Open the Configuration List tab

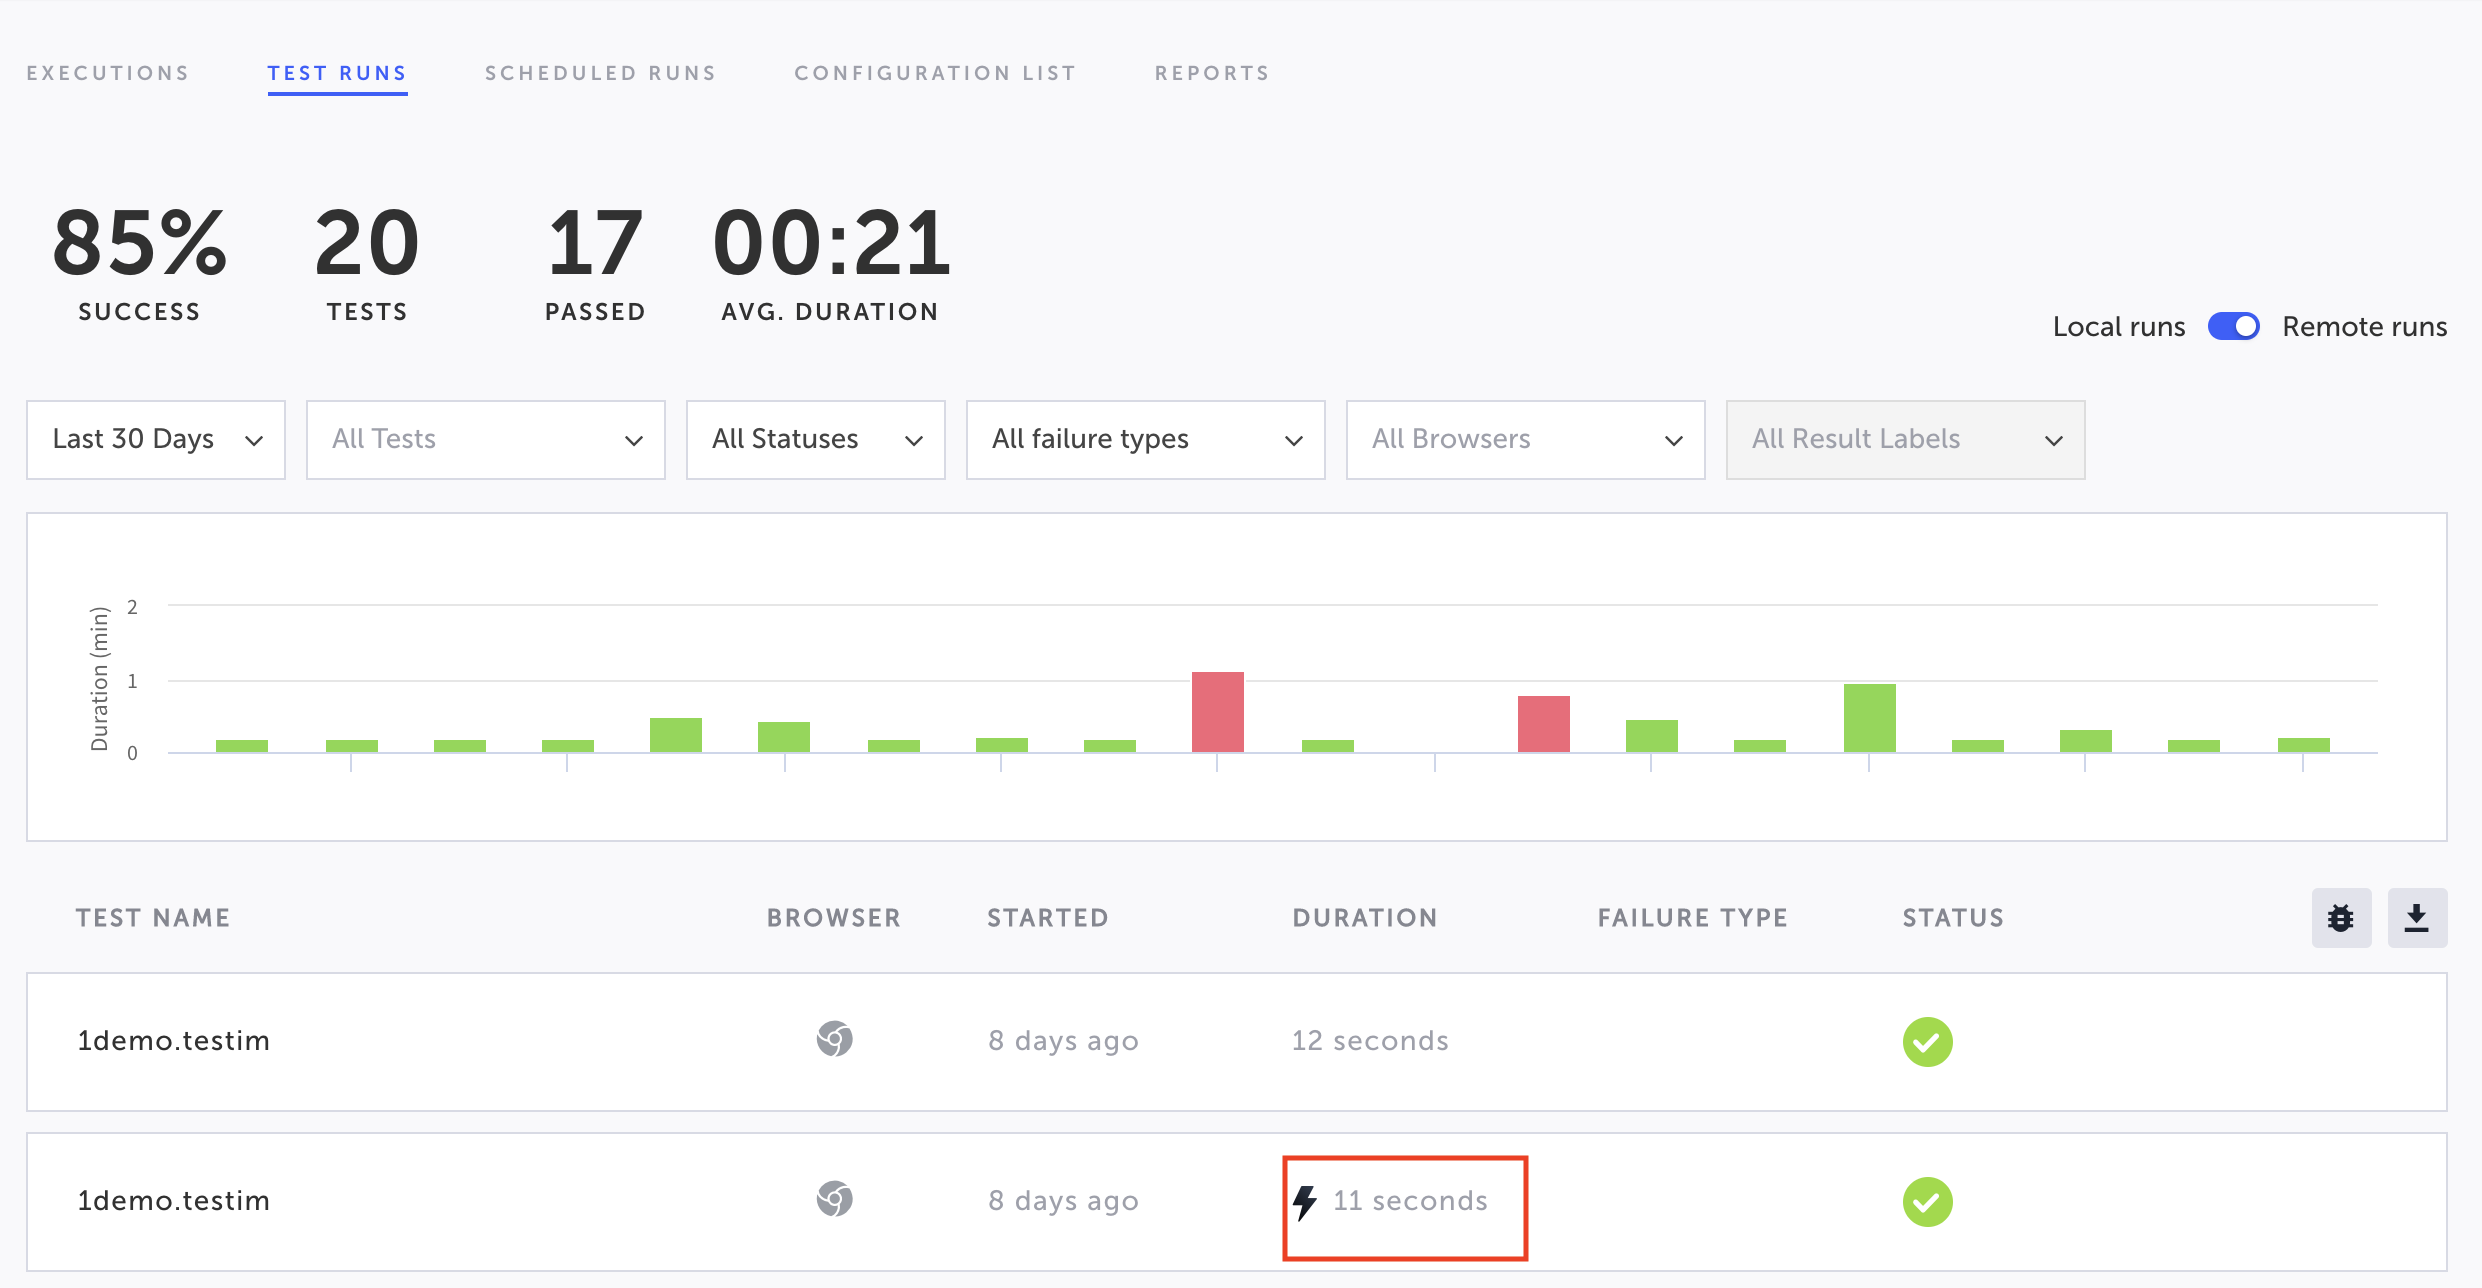pyautogui.click(x=935, y=73)
